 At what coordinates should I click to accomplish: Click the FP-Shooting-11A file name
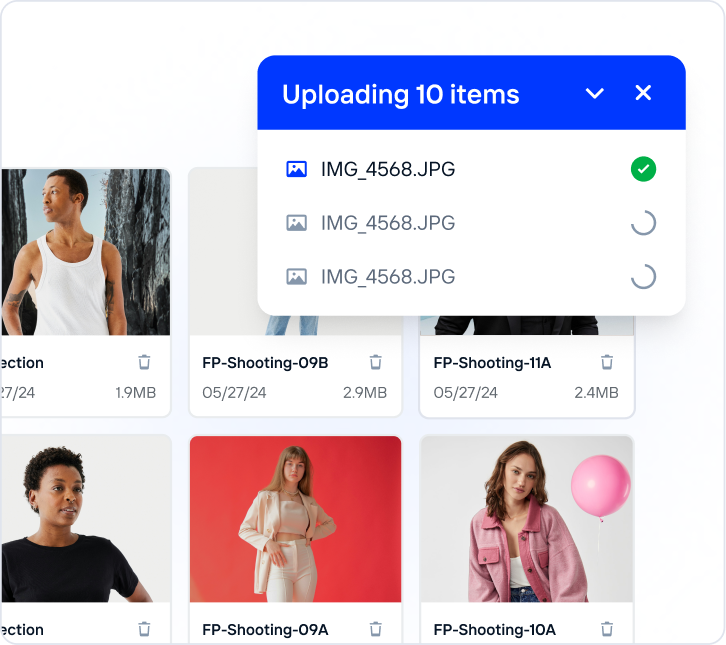point(492,363)
